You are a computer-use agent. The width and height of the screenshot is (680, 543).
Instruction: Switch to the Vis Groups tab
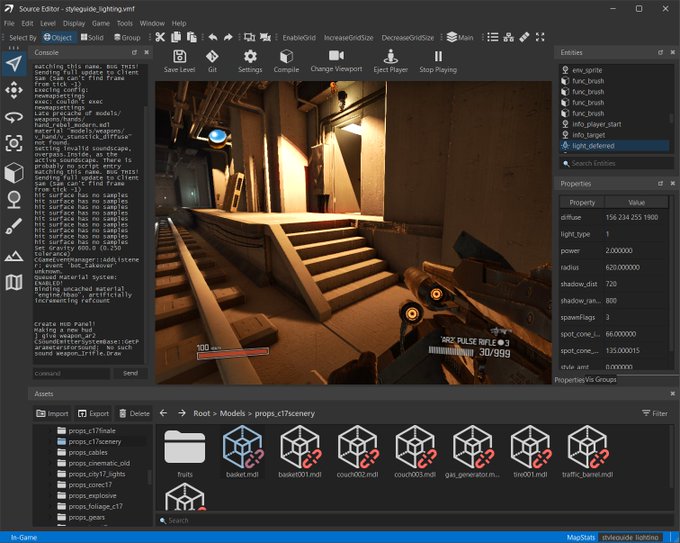[601, 379]
